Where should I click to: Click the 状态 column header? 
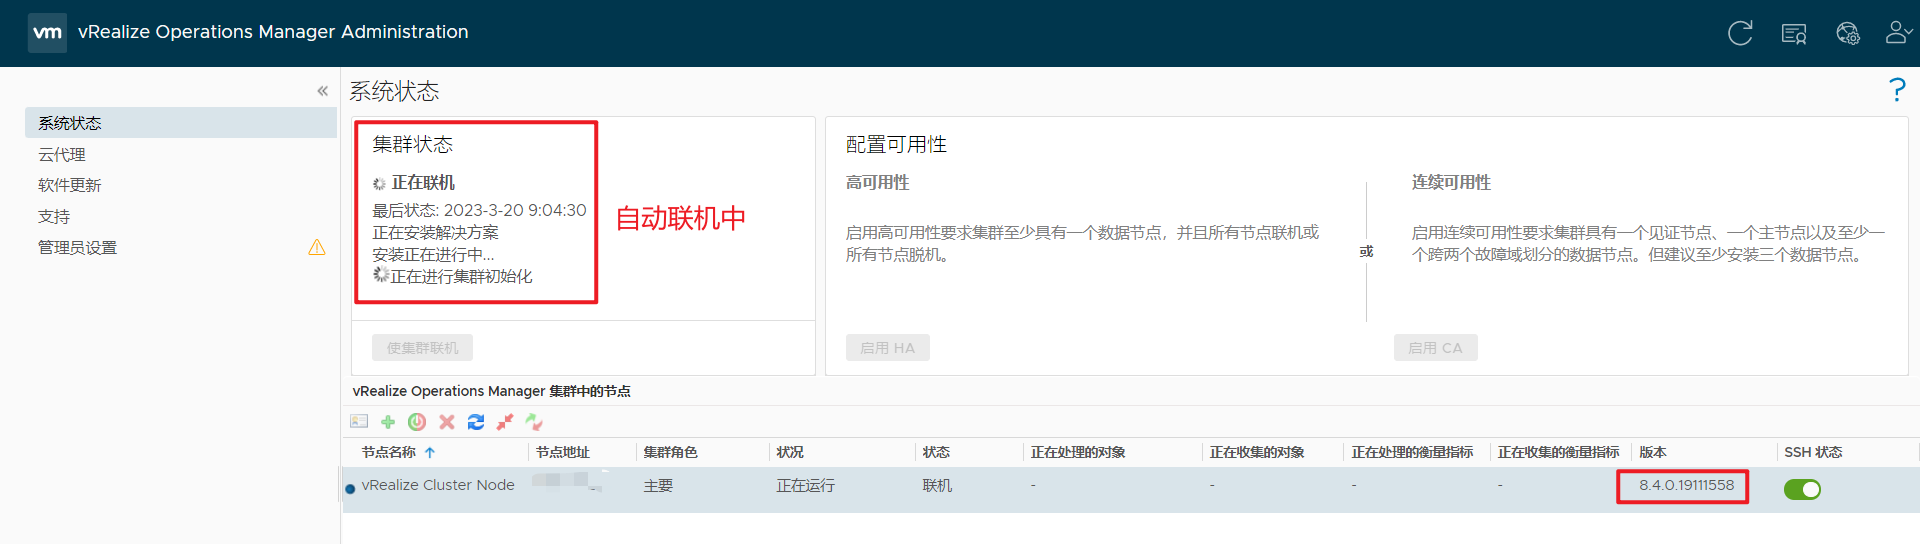click(x=936, y=452)
